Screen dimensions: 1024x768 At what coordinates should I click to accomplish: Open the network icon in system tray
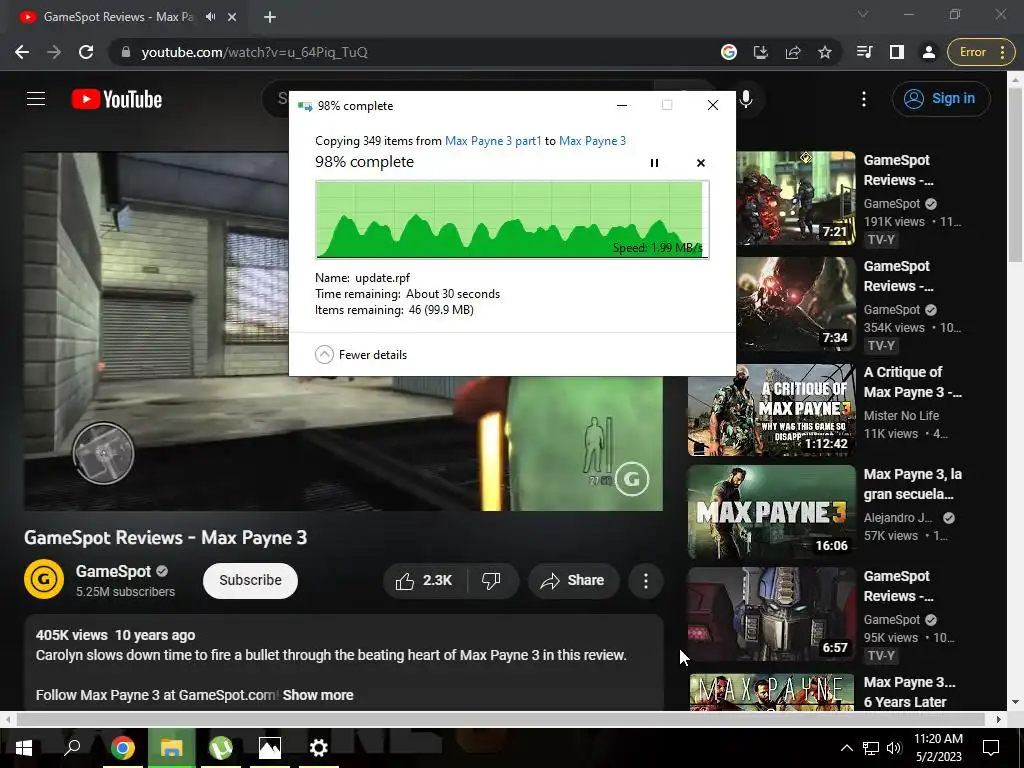tap(871, 748)
